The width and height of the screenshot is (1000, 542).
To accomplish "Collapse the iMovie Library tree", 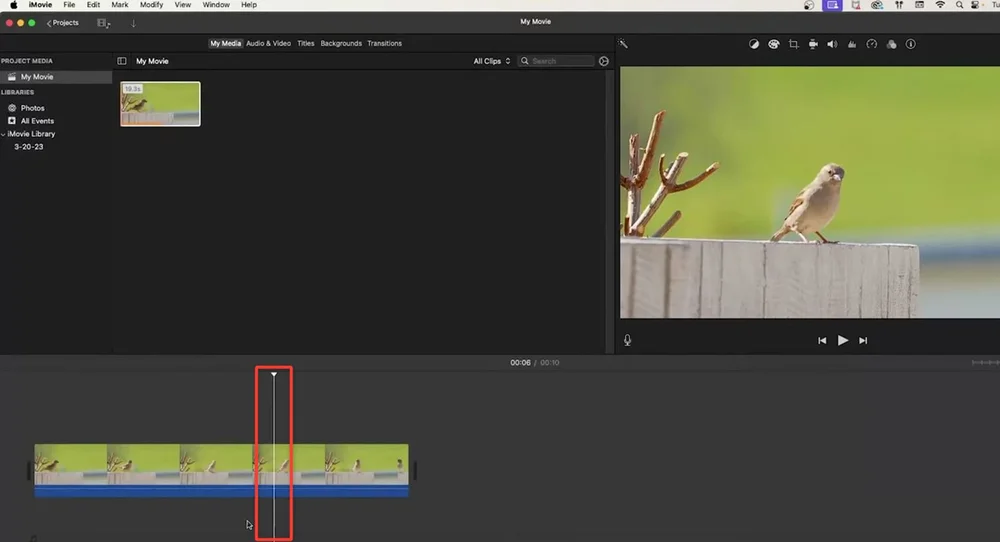I will click(x=4, y=134).
